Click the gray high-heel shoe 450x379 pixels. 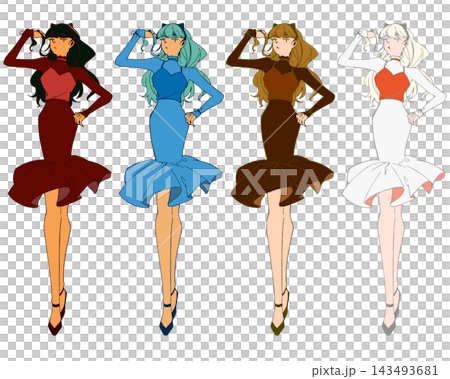pyautogui.click(x=391, y=313)
